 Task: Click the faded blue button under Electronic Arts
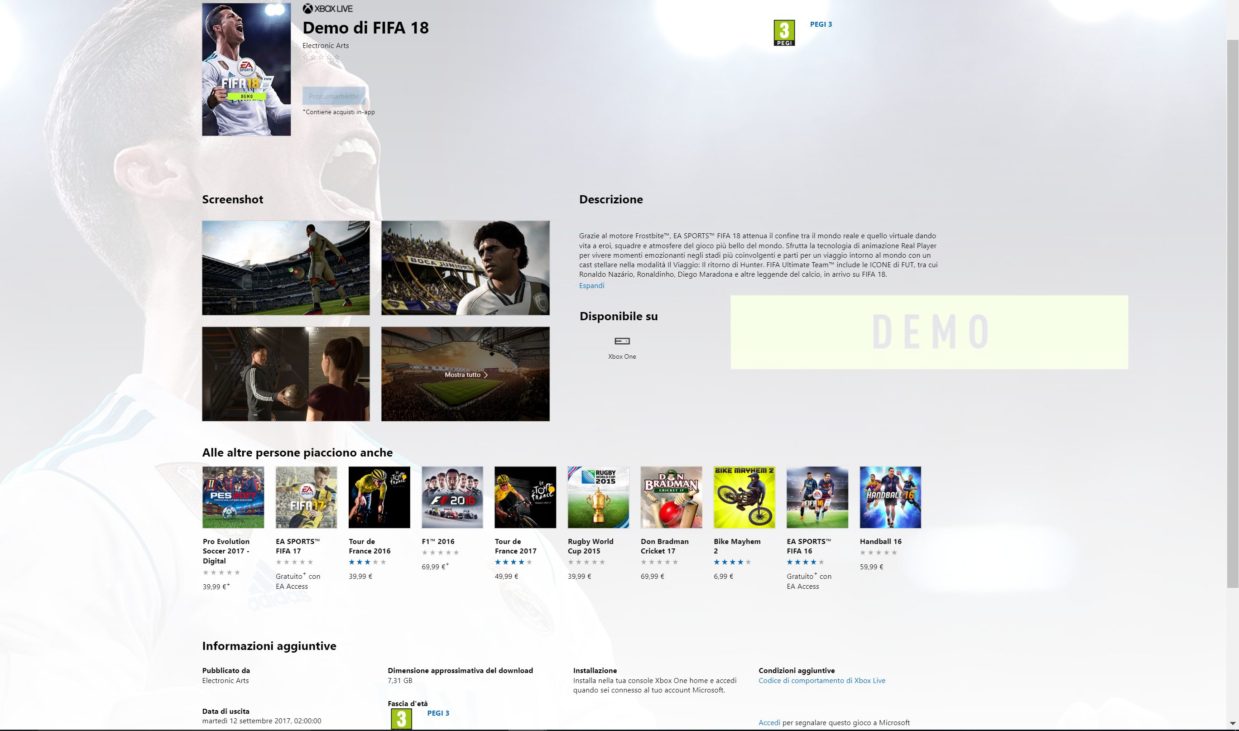[334, 96]
